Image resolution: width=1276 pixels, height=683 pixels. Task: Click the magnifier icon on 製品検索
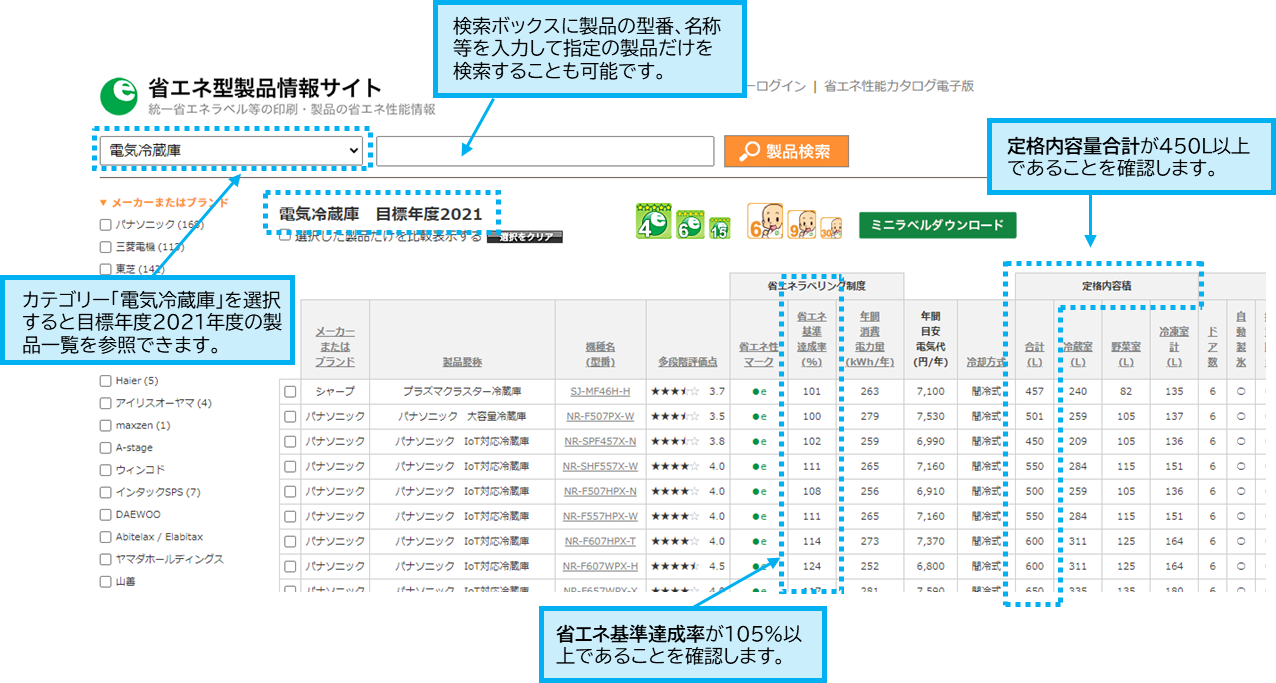click(x=749, y=152)
